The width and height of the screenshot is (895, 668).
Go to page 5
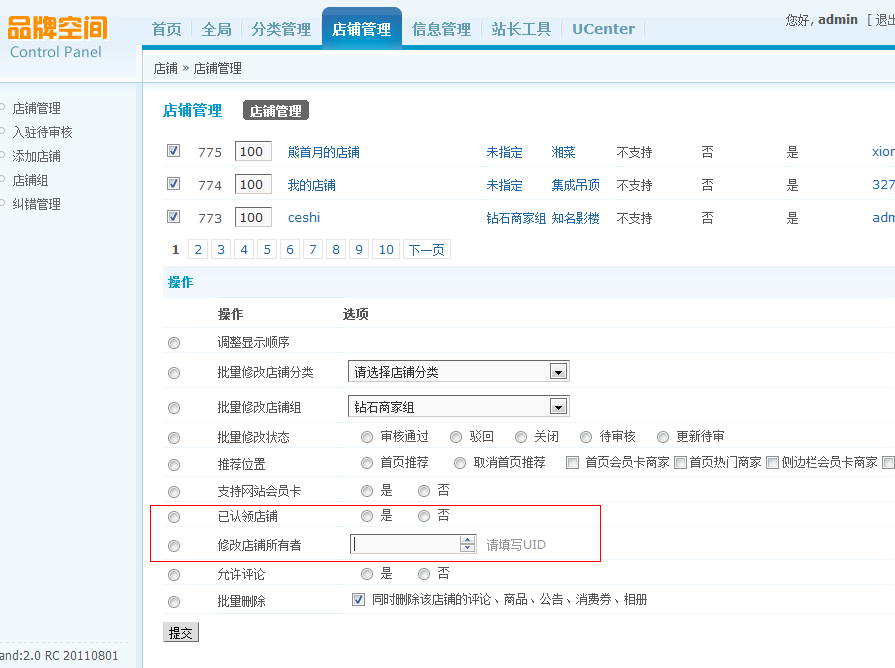(267, 249)
